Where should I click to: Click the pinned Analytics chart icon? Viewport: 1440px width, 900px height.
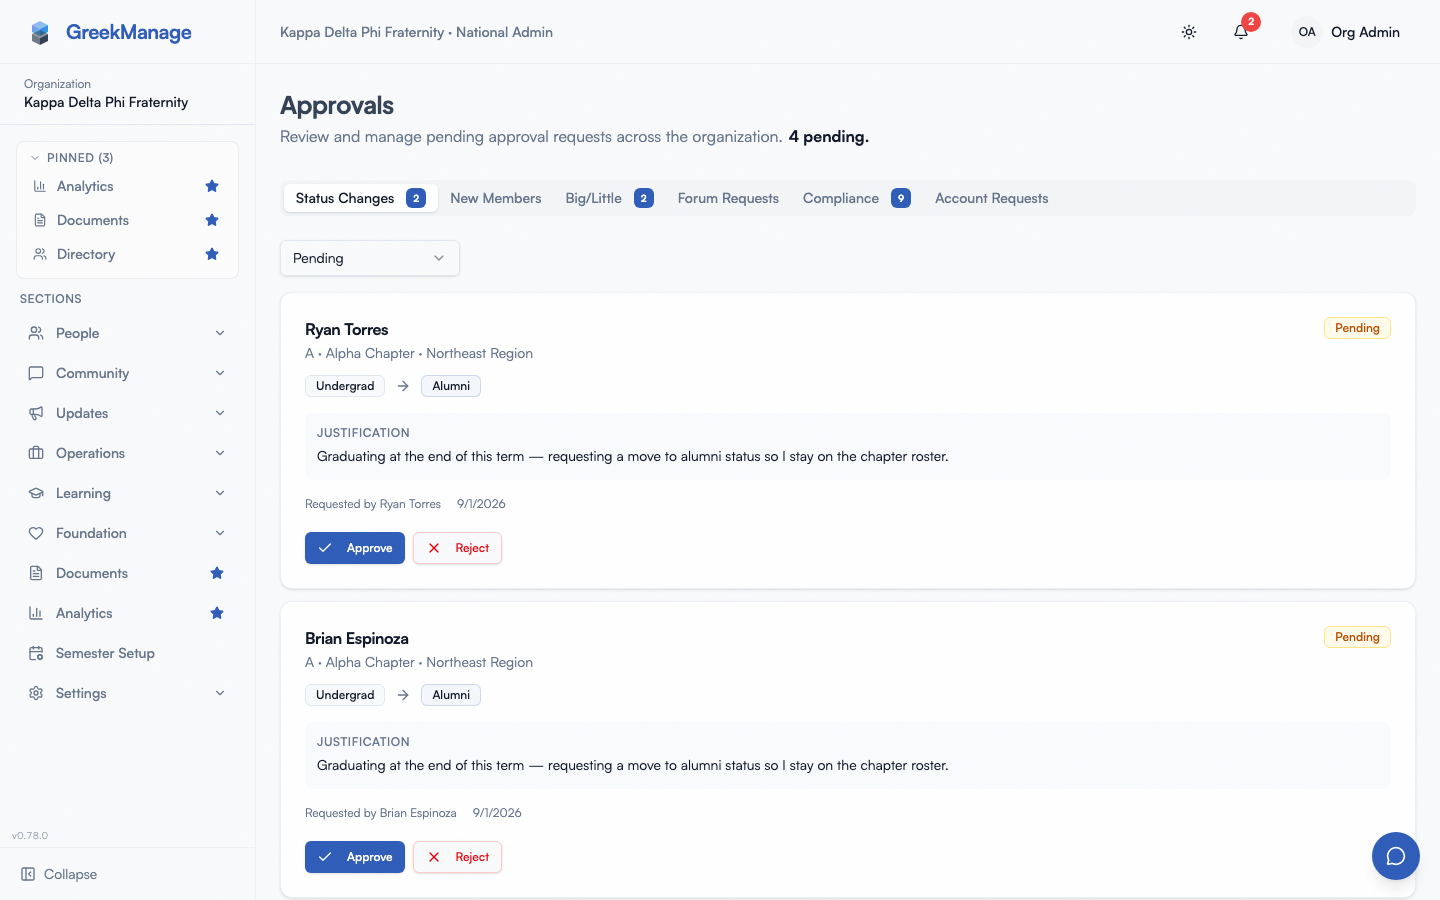(40, 186)
